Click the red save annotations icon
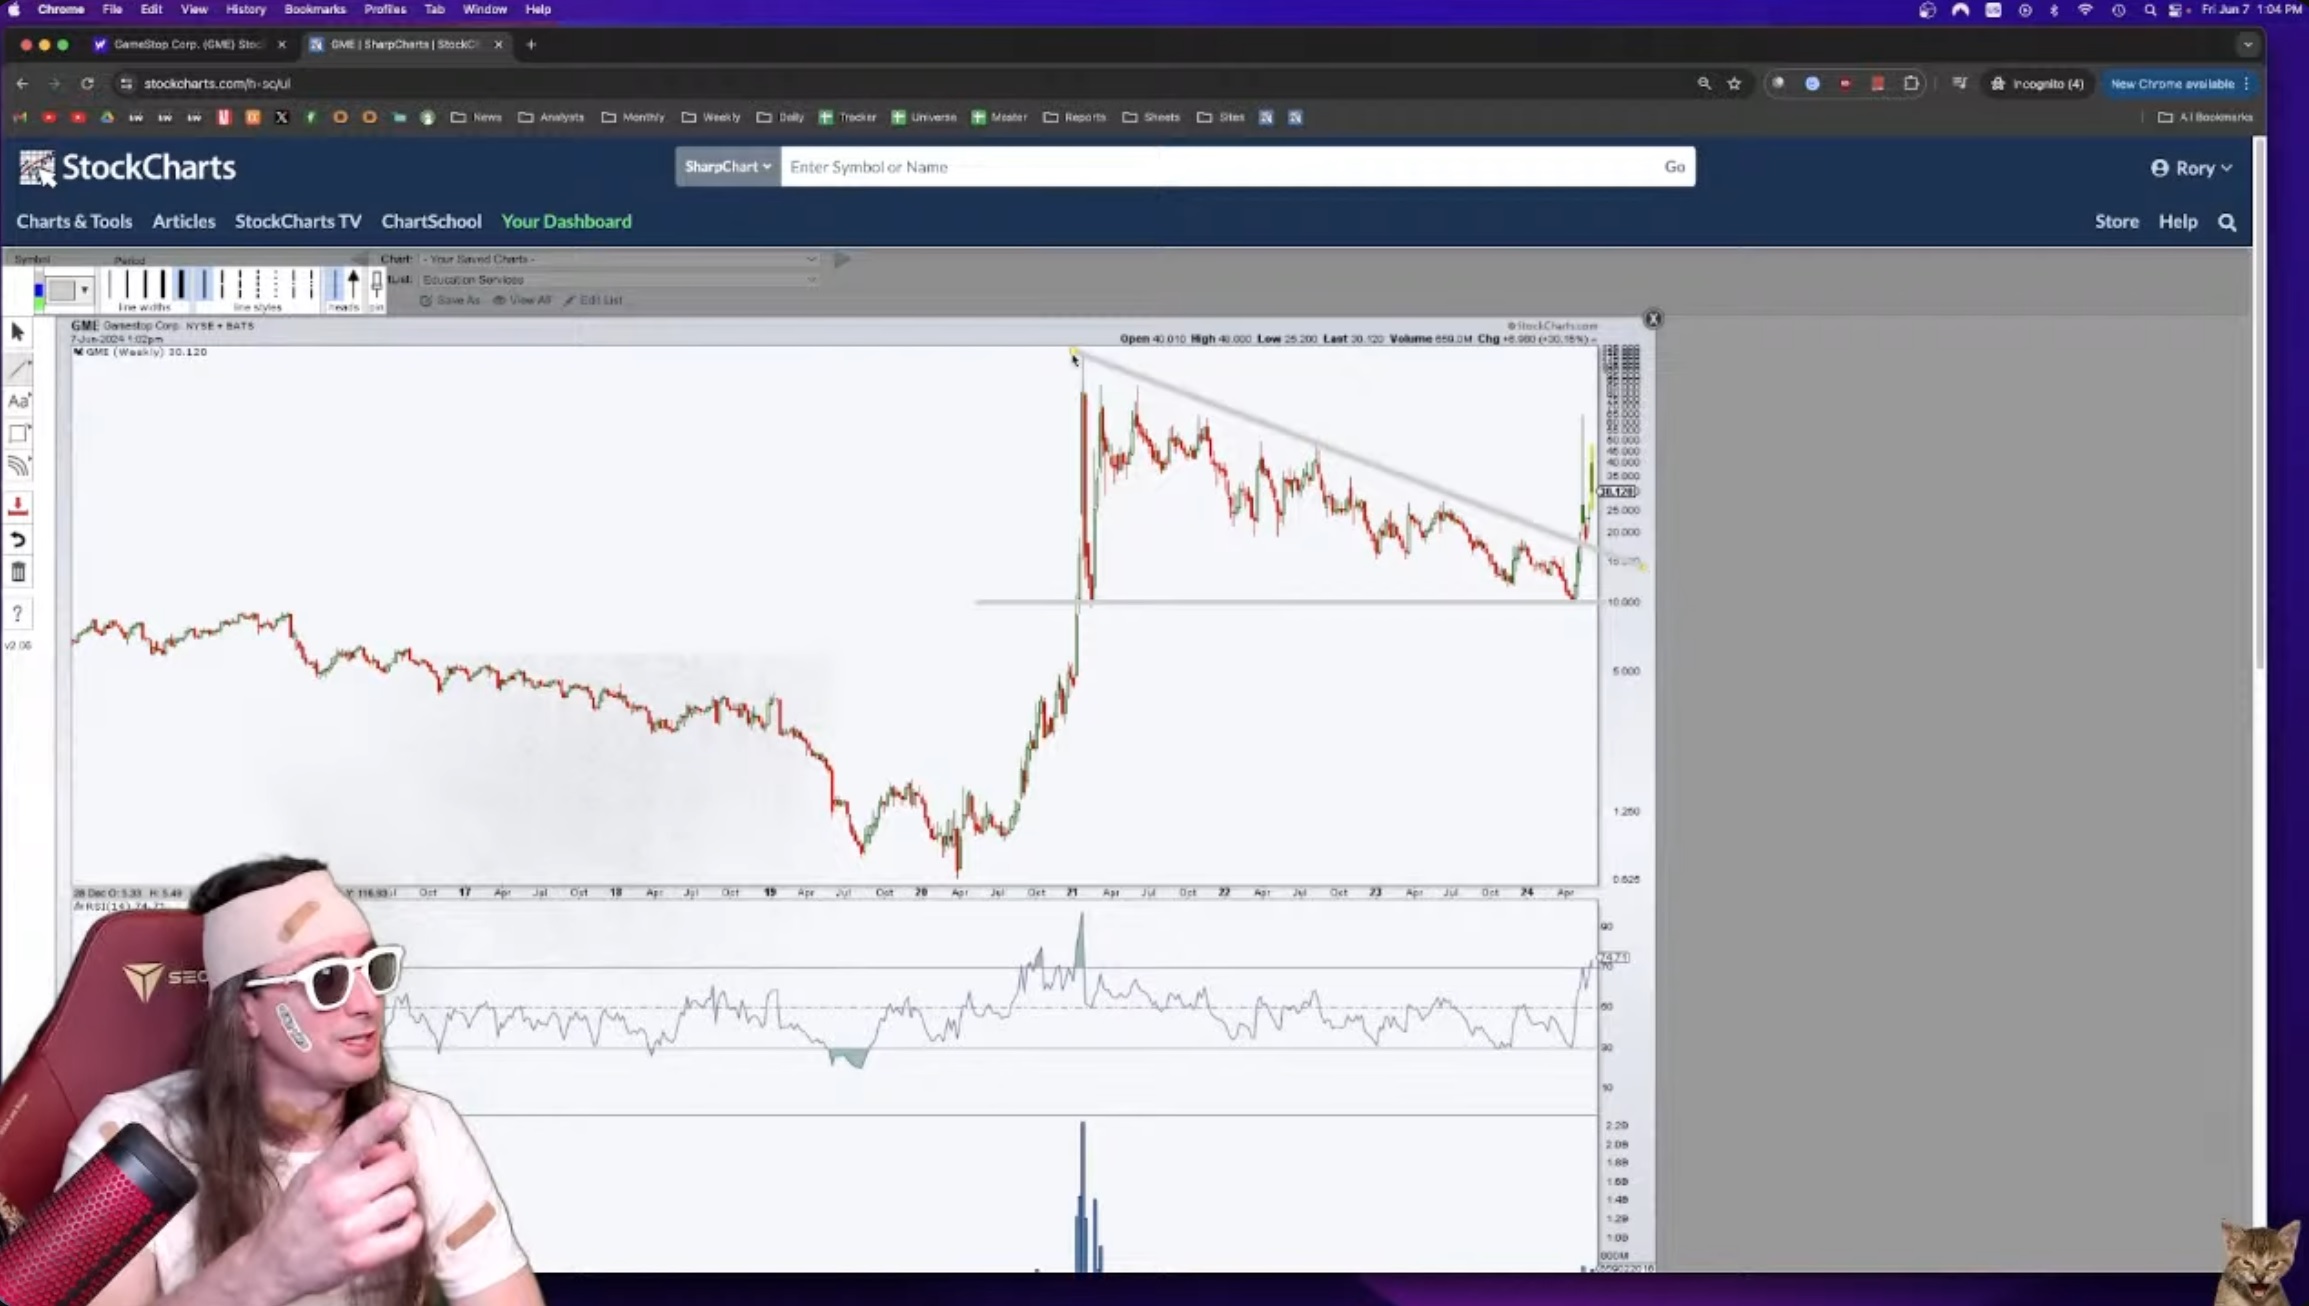The width and height of the screenshot is (2309, 1306). tap(18, 507)
